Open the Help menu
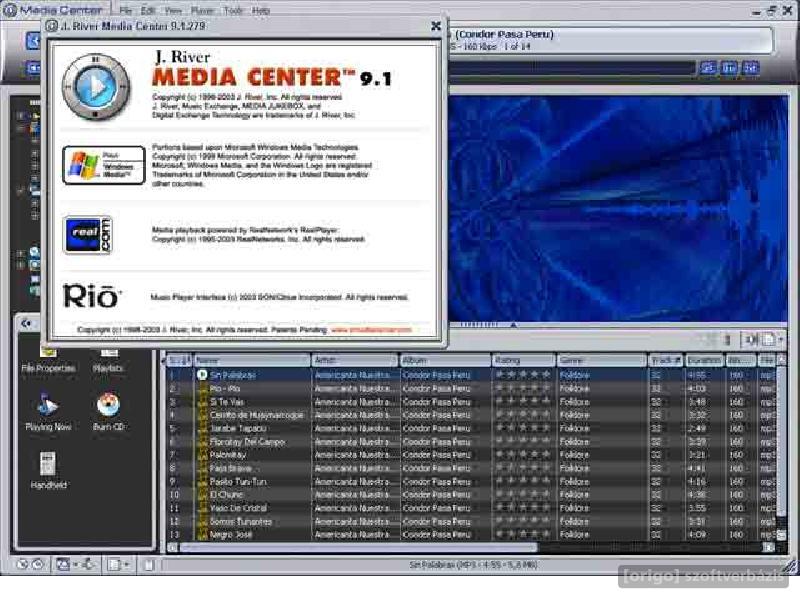 (261, 10)
